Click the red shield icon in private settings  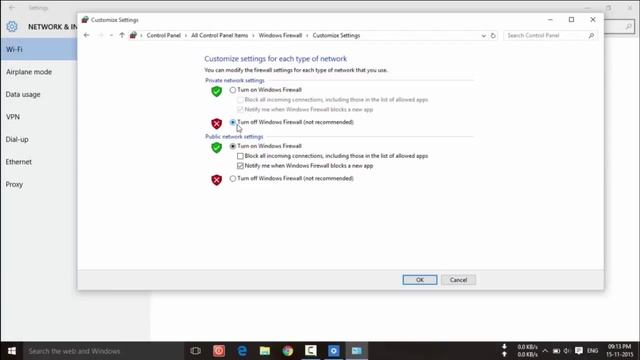[x=216, y=123]
